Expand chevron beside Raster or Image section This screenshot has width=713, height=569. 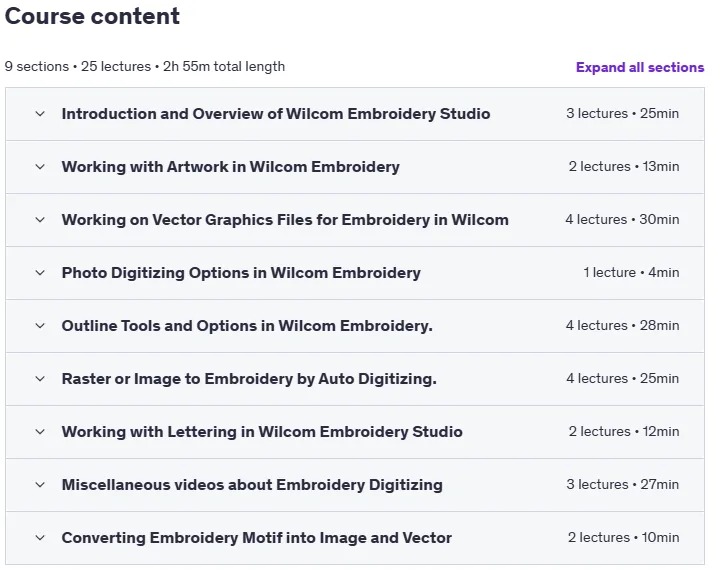pos(40,379)
